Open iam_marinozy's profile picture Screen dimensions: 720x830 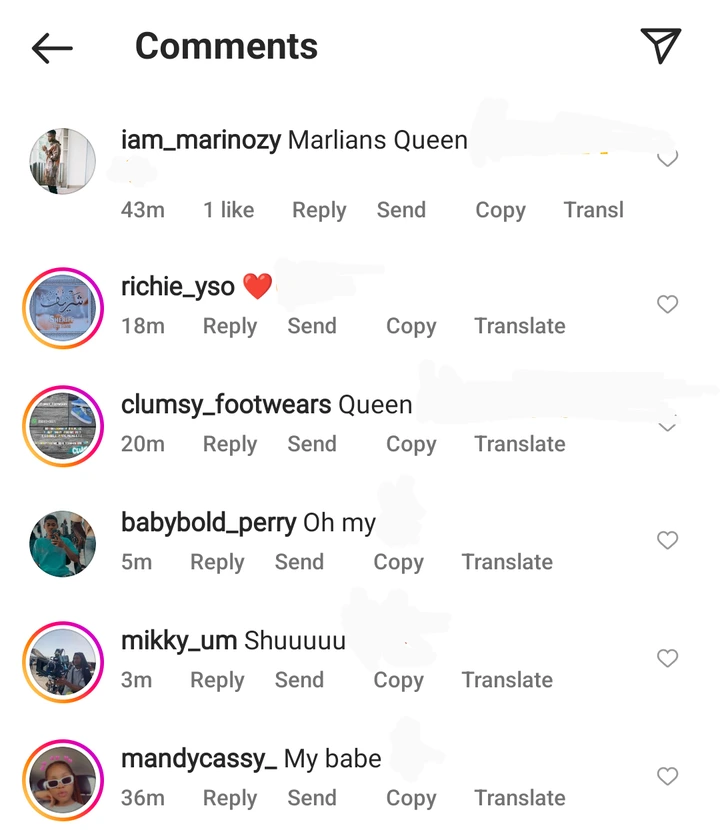click(x=62, y=161)
